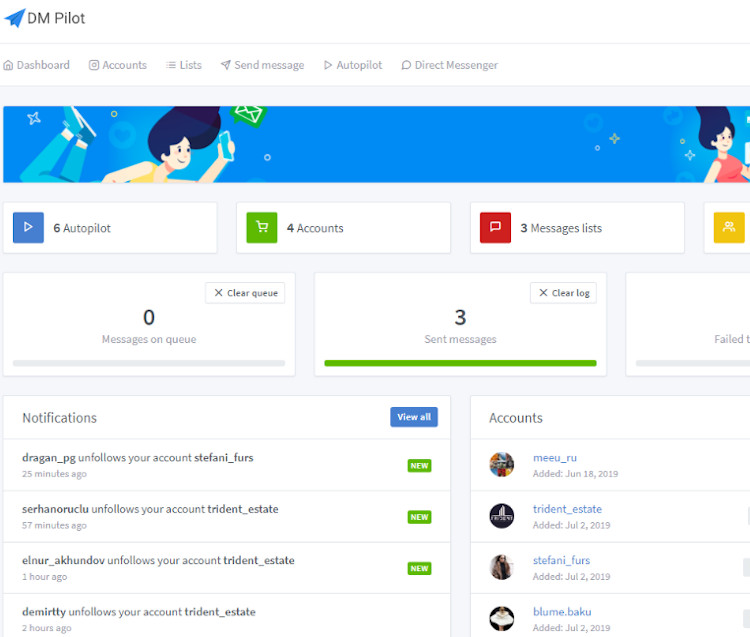Image resolution: width=750 pixels, height=637 pixels.
Task: Click the Sent messages label
Action: 460,339
